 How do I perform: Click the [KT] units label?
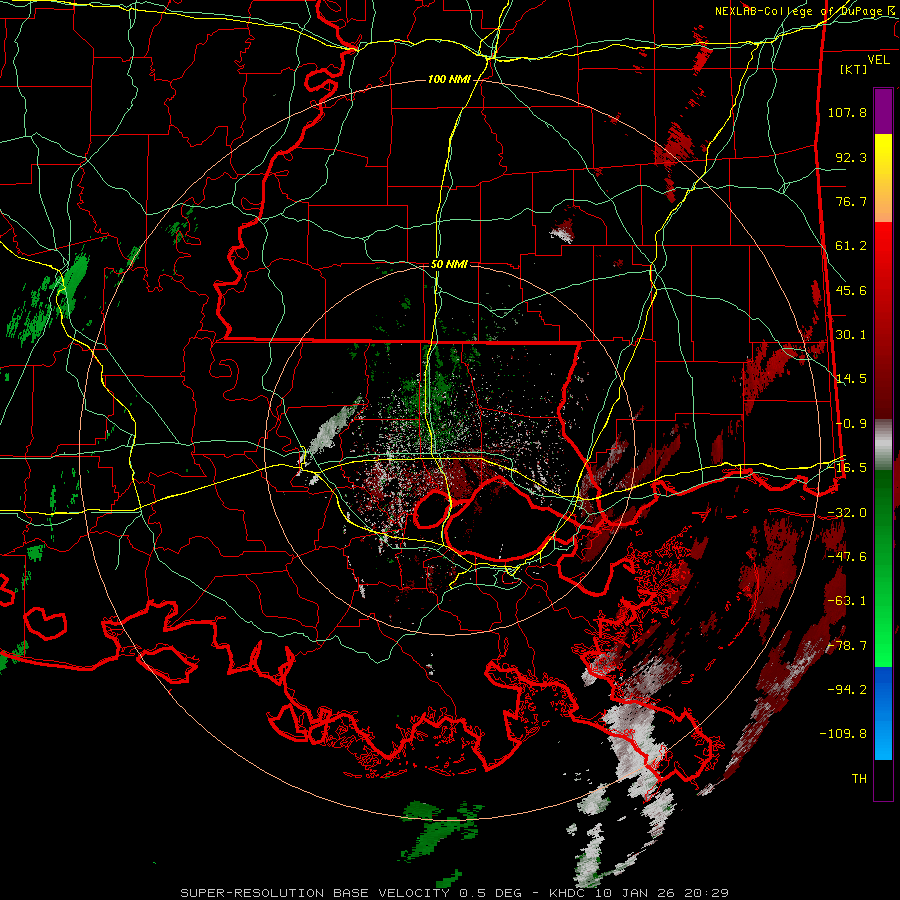(x=854, y=69)
